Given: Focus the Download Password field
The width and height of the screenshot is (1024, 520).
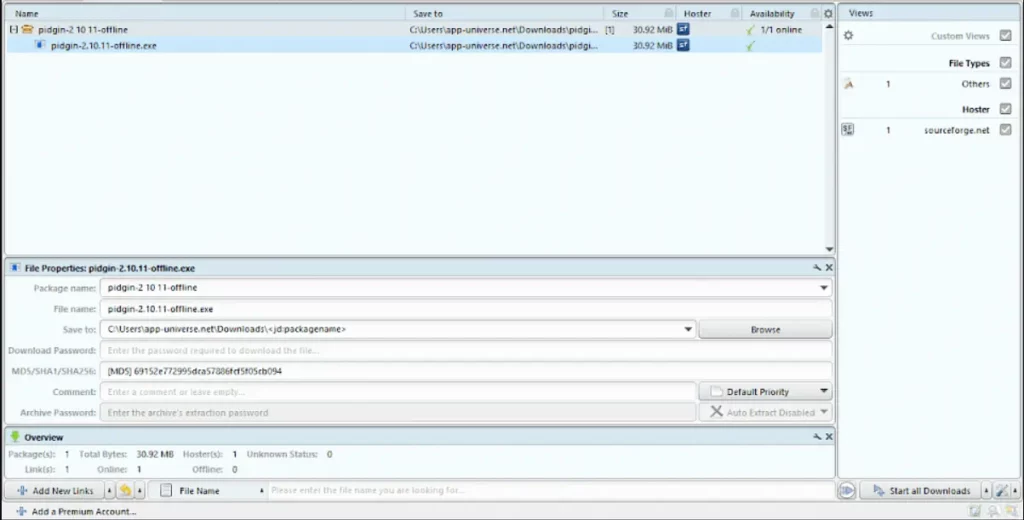Looking at the screenshot, I should 466,350.
